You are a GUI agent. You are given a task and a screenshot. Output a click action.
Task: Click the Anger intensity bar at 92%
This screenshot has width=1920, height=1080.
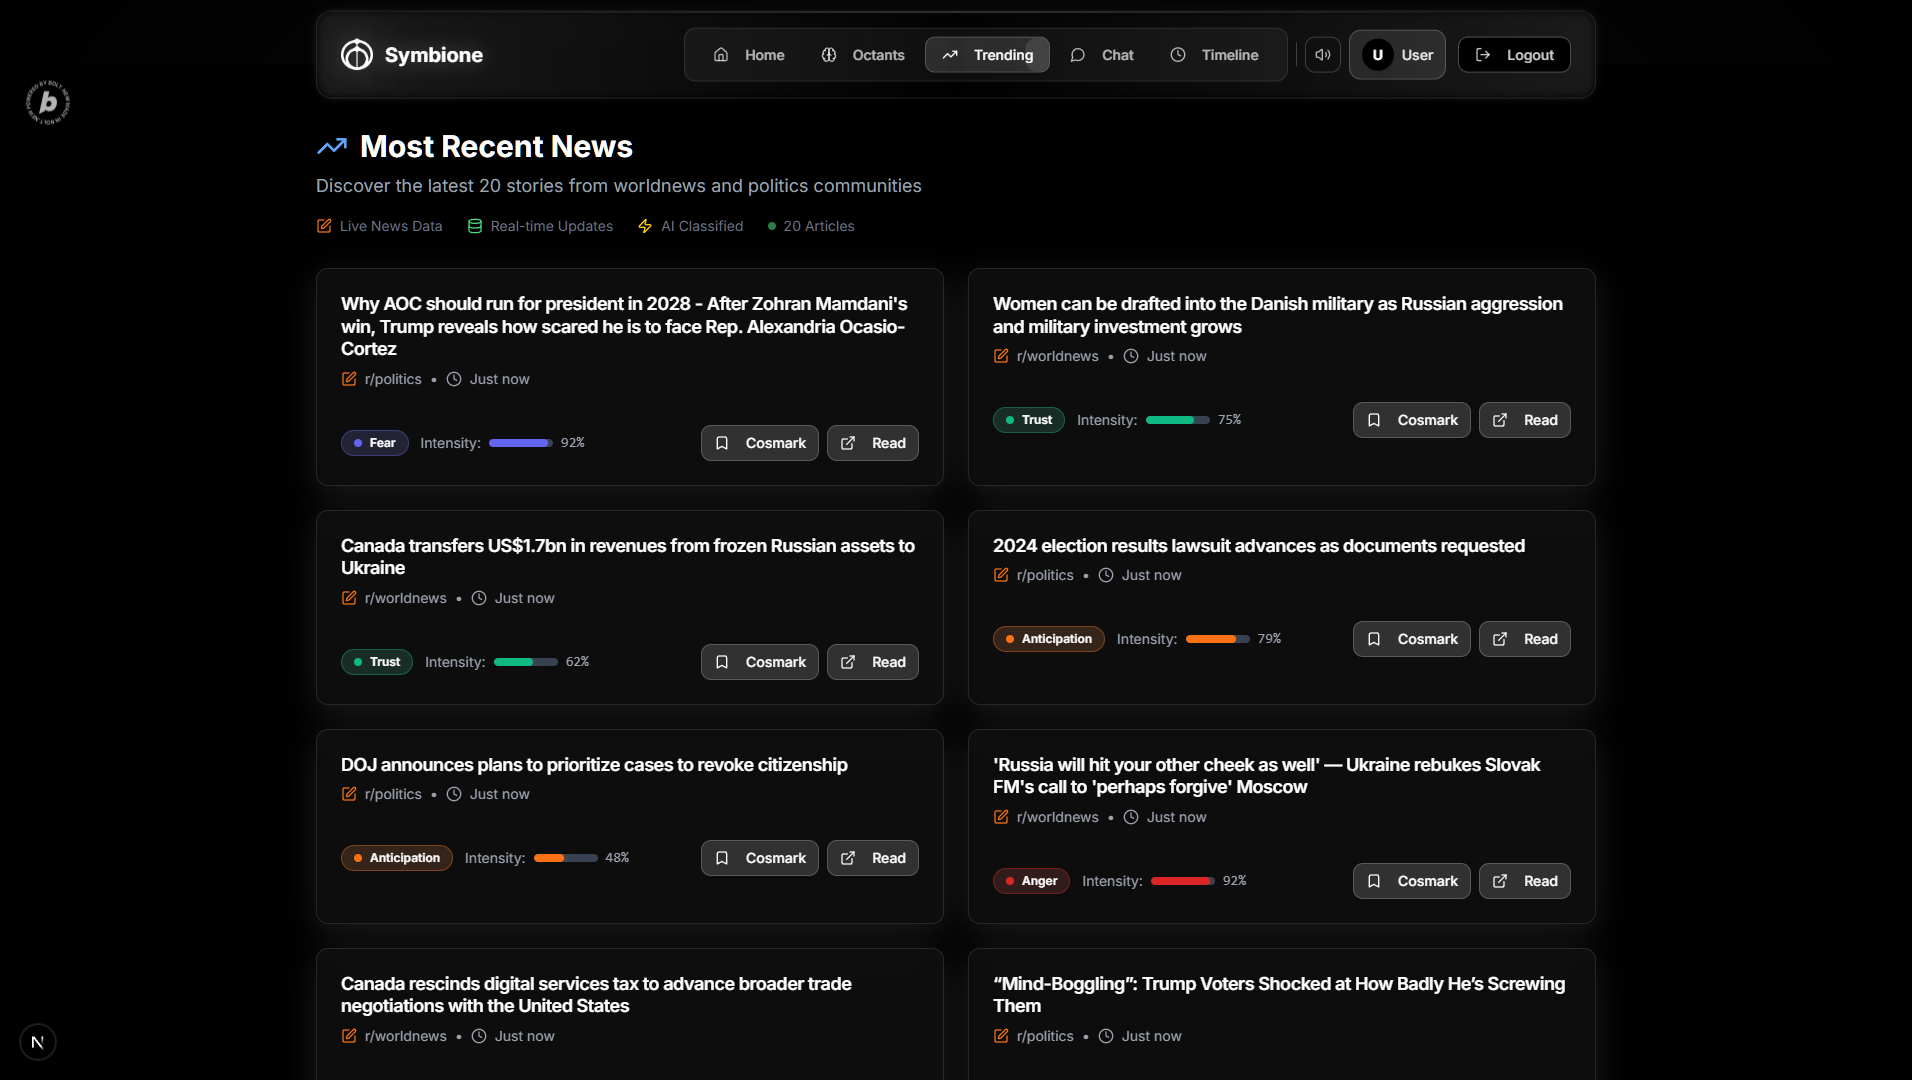click(x=1182, y=881)
